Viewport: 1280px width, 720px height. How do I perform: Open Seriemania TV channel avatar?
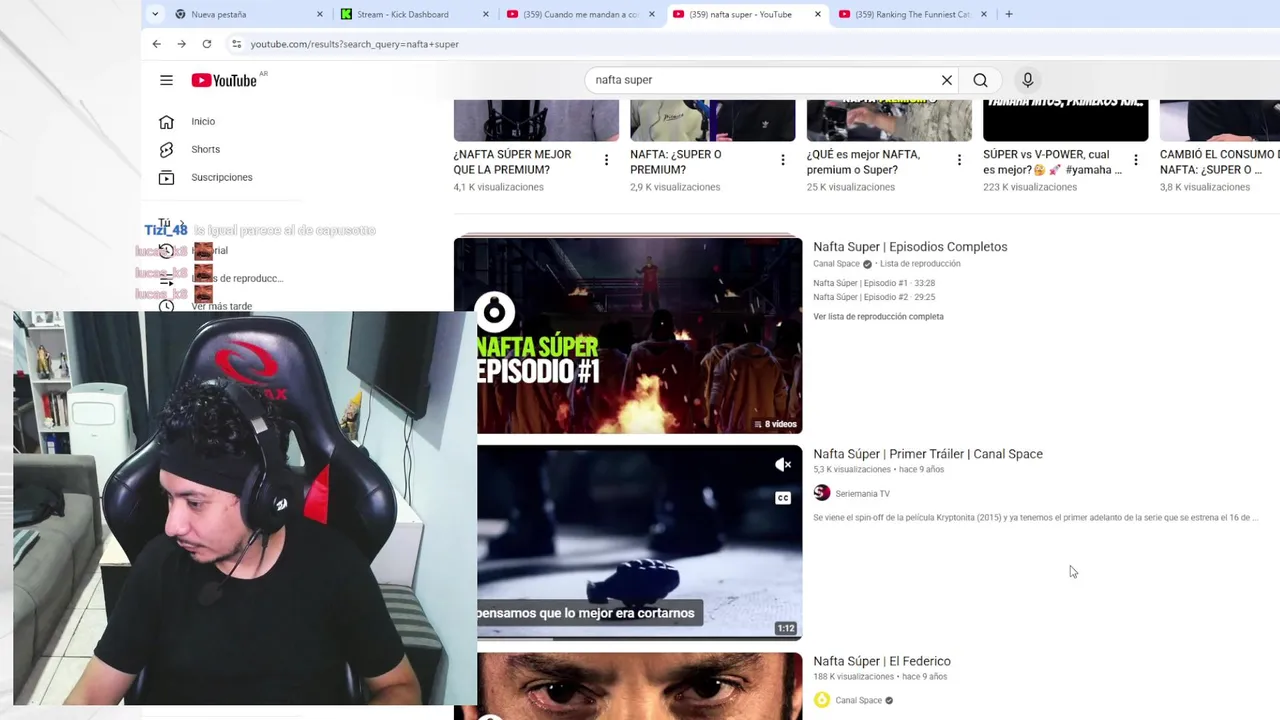point(822,493)
